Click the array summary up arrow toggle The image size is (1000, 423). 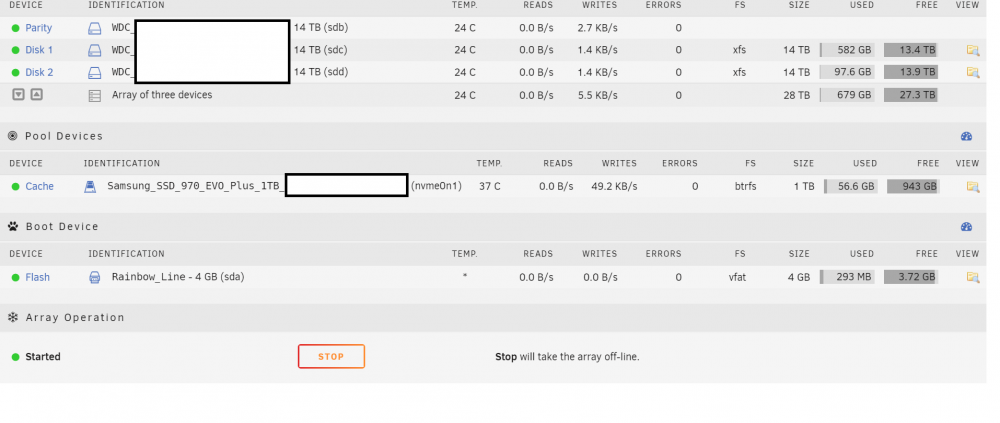click(36, 94)
